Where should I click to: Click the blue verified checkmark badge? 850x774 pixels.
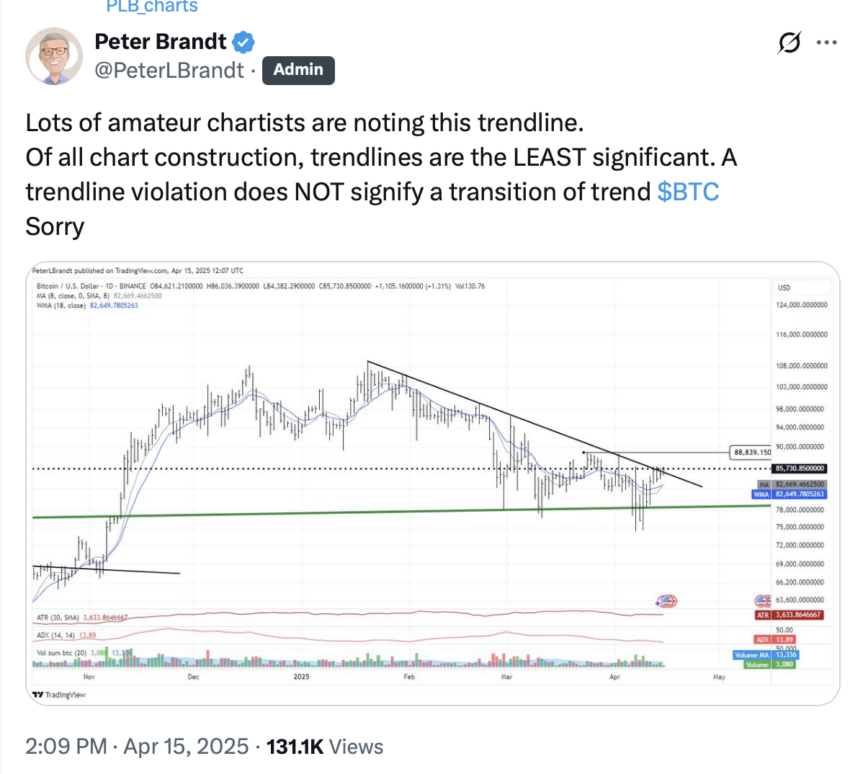click(x=243, y=42)
